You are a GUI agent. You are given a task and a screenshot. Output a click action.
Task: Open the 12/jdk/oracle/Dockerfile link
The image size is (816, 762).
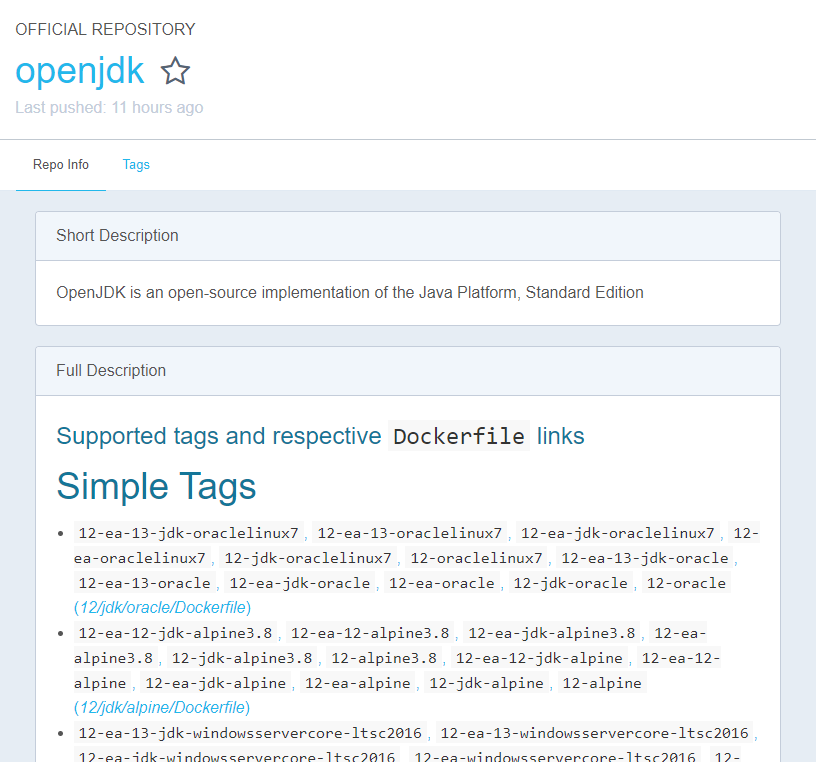[162, 607]
